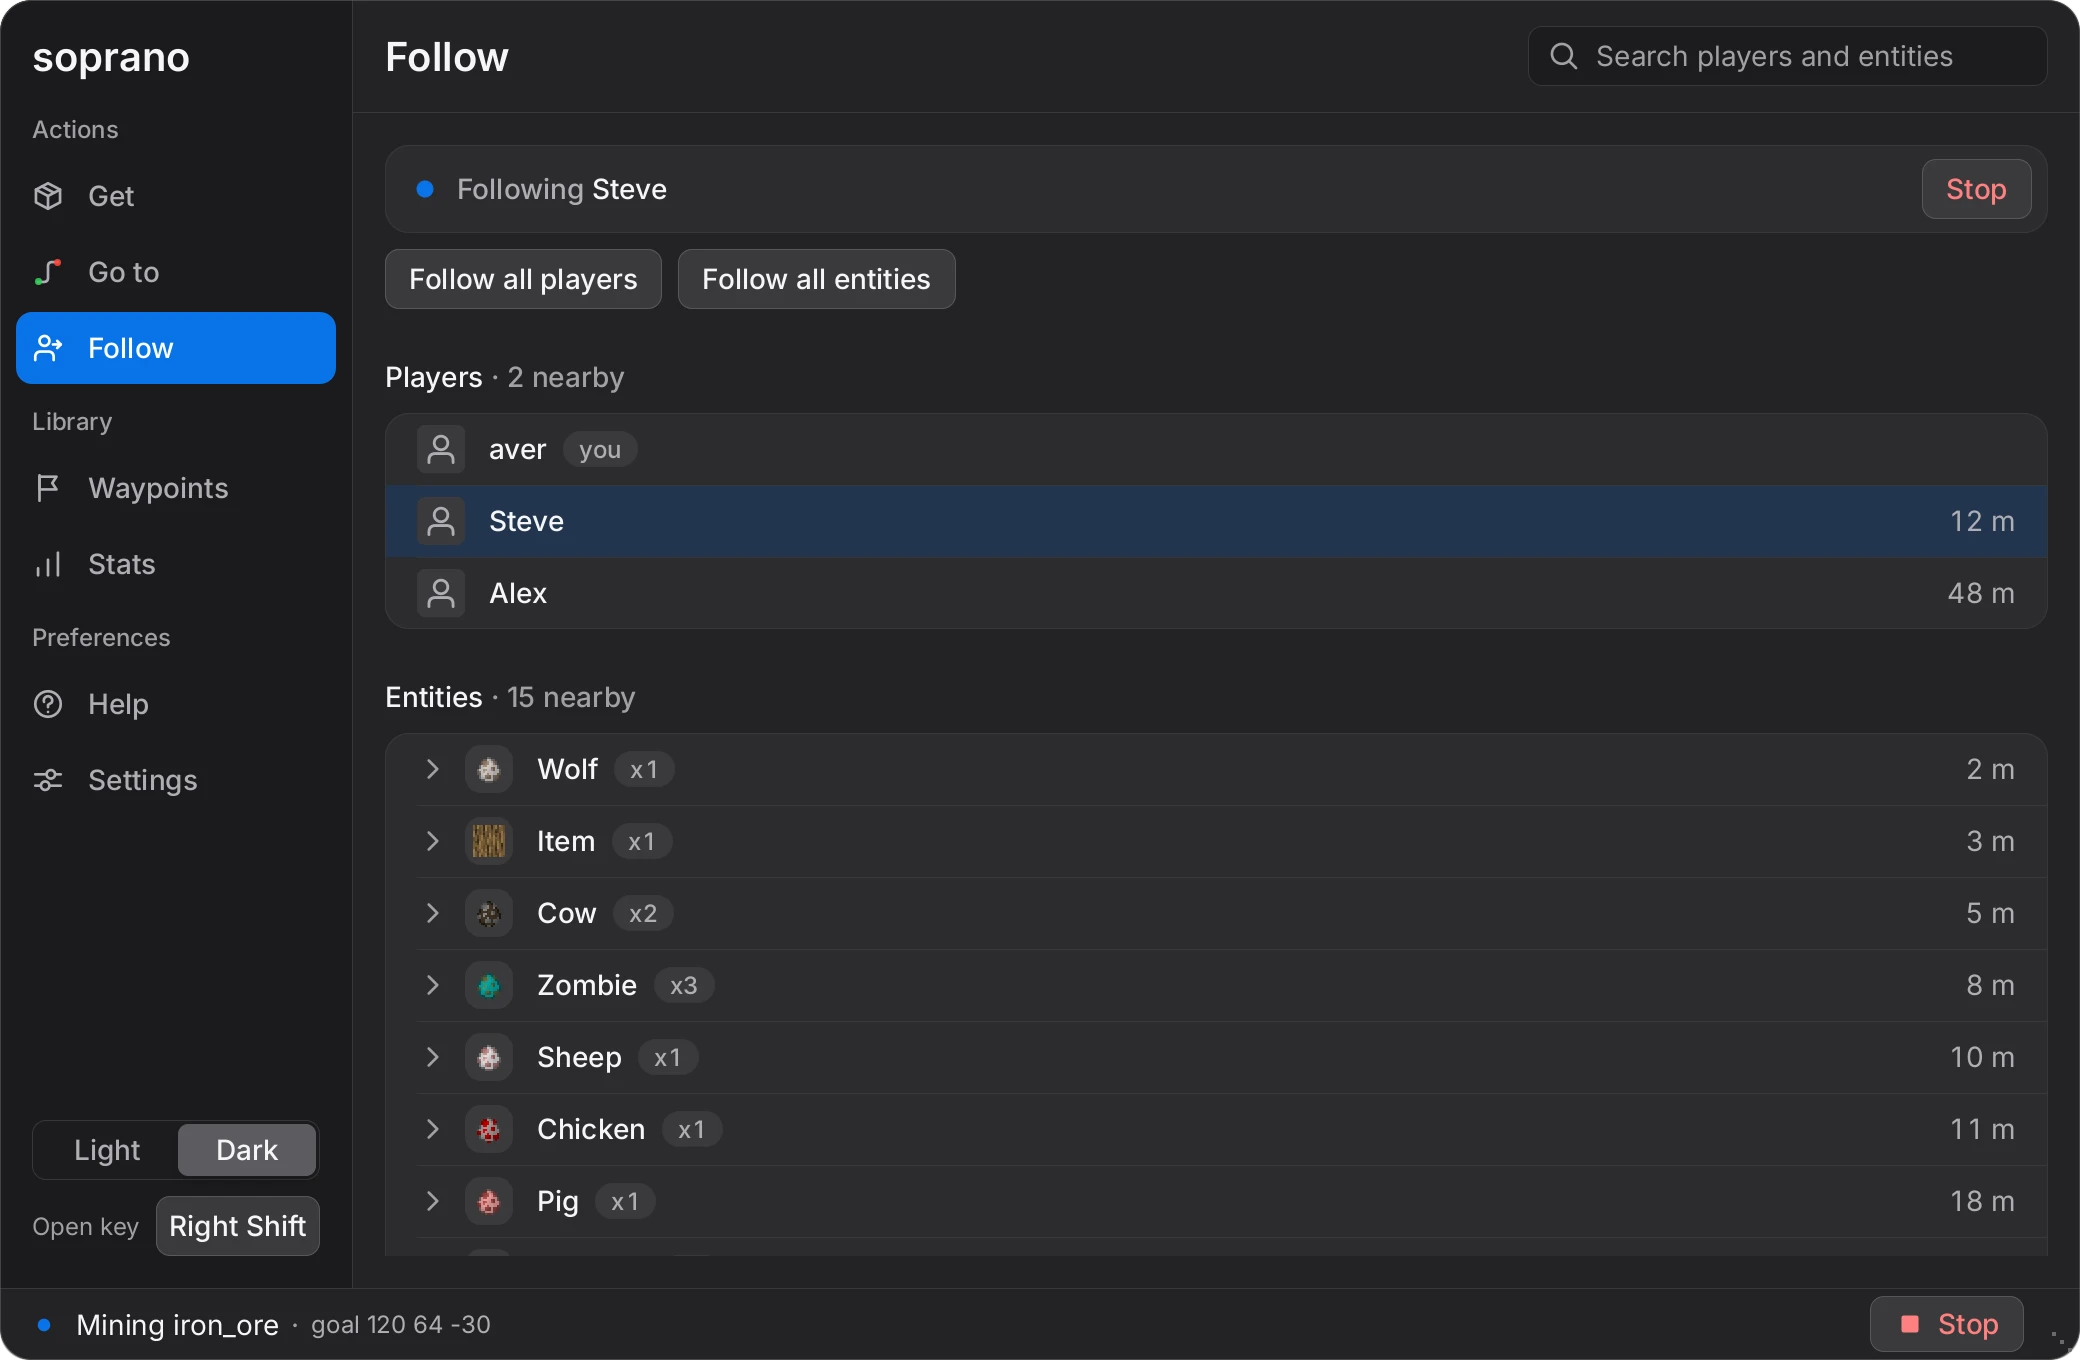The height and width of the screenshot is (1360, 2080).
Task: Switch to Dark theme
Action: (x=247, y=1150)
